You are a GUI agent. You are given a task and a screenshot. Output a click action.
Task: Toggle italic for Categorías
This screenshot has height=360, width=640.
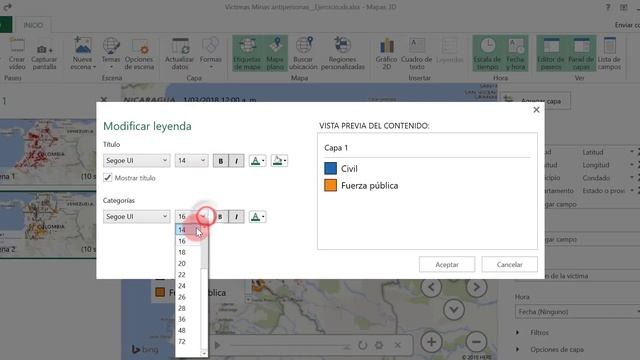pos(236,217)
